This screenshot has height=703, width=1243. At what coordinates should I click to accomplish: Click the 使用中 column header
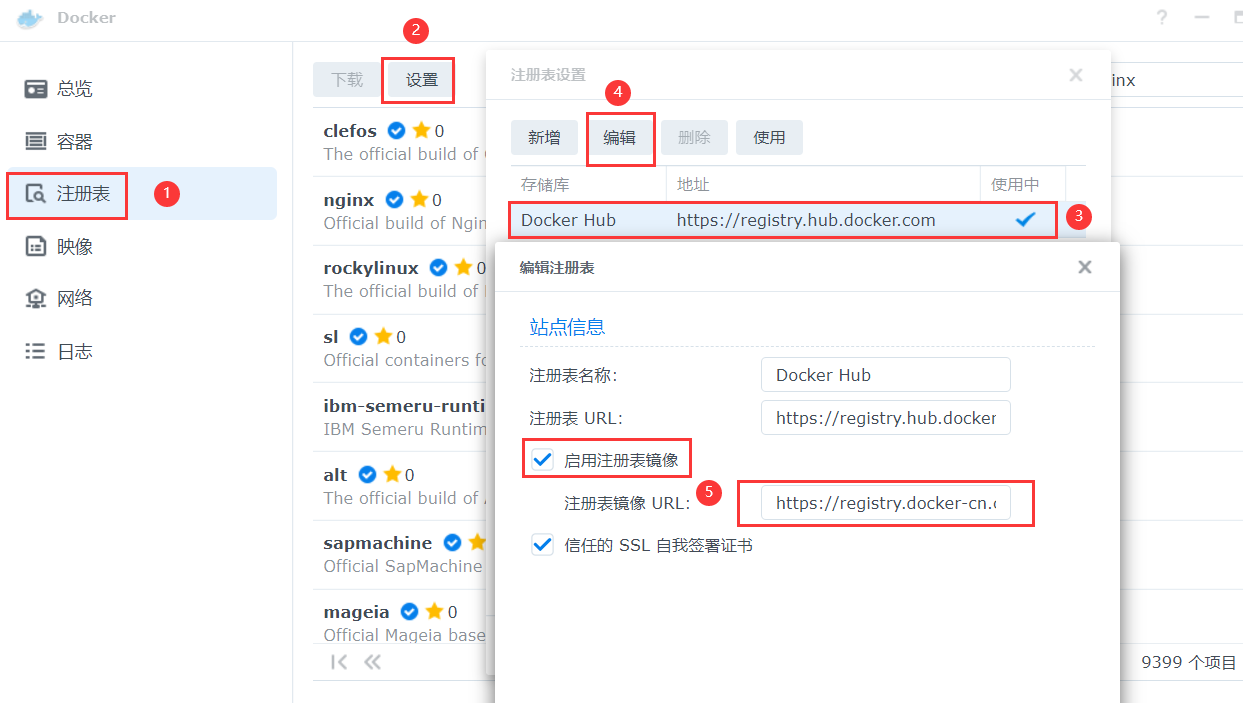point(1022,185)
